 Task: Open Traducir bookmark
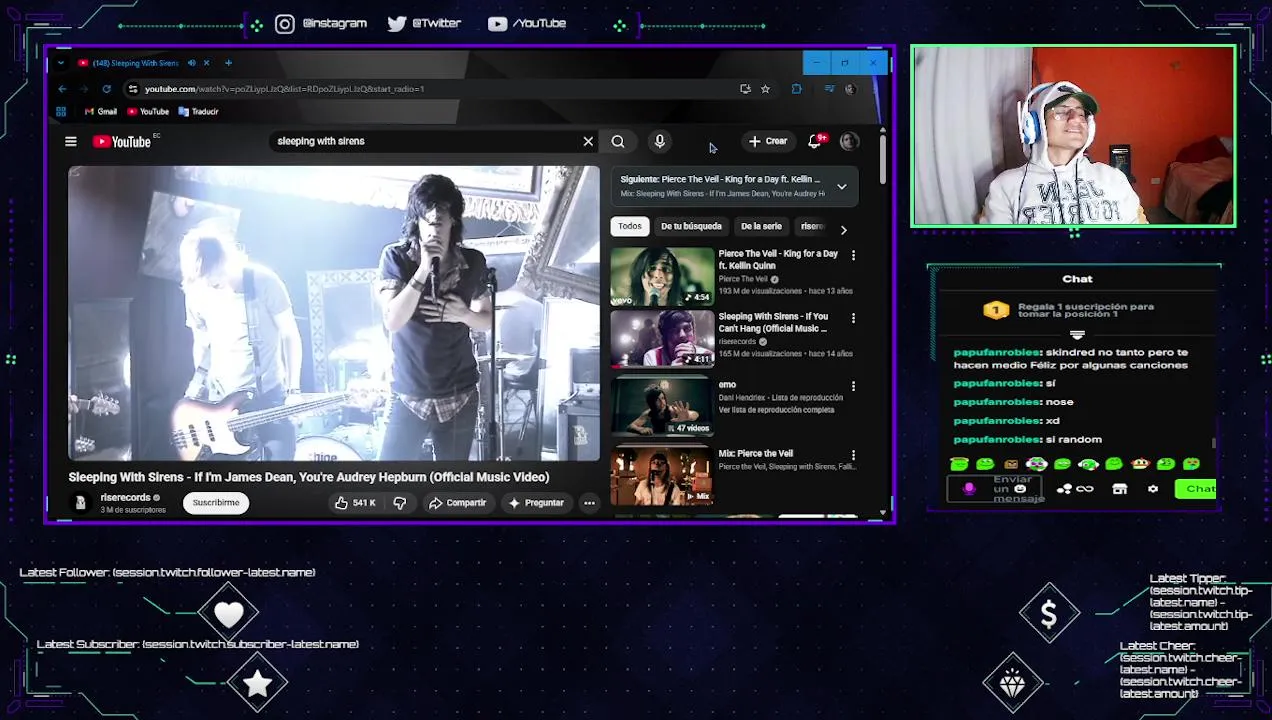pyautogui.click(x=198, y=112)
